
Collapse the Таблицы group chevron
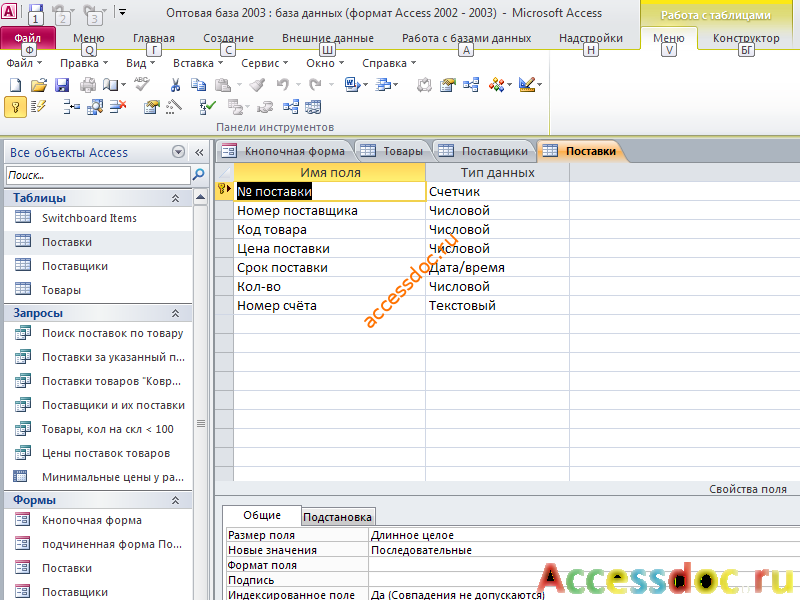176,198
